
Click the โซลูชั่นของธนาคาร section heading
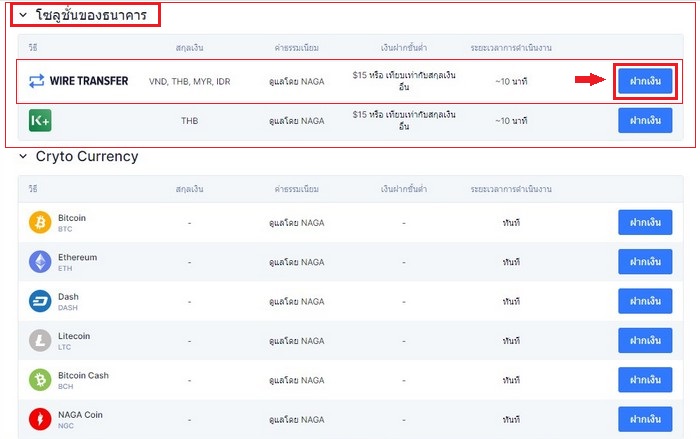[92, 15]
